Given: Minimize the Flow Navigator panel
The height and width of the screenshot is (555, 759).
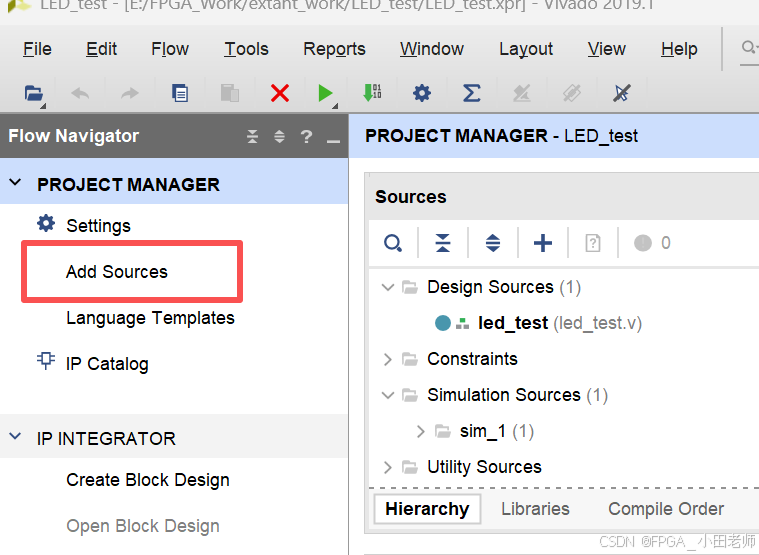Looking at the screenshot, I should click(x=333, y=137).
